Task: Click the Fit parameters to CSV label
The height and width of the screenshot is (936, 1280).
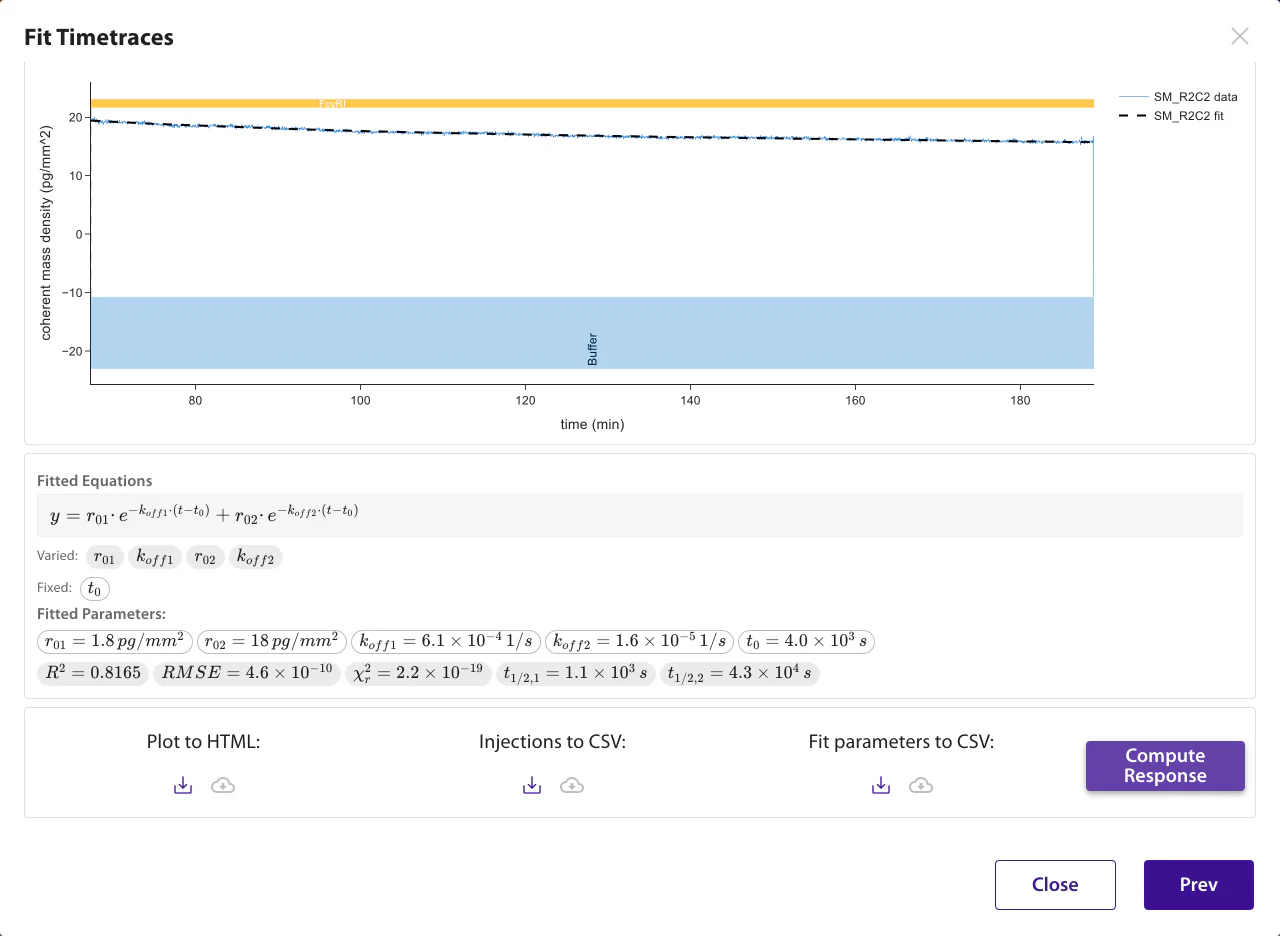Action: coord(901,742)
